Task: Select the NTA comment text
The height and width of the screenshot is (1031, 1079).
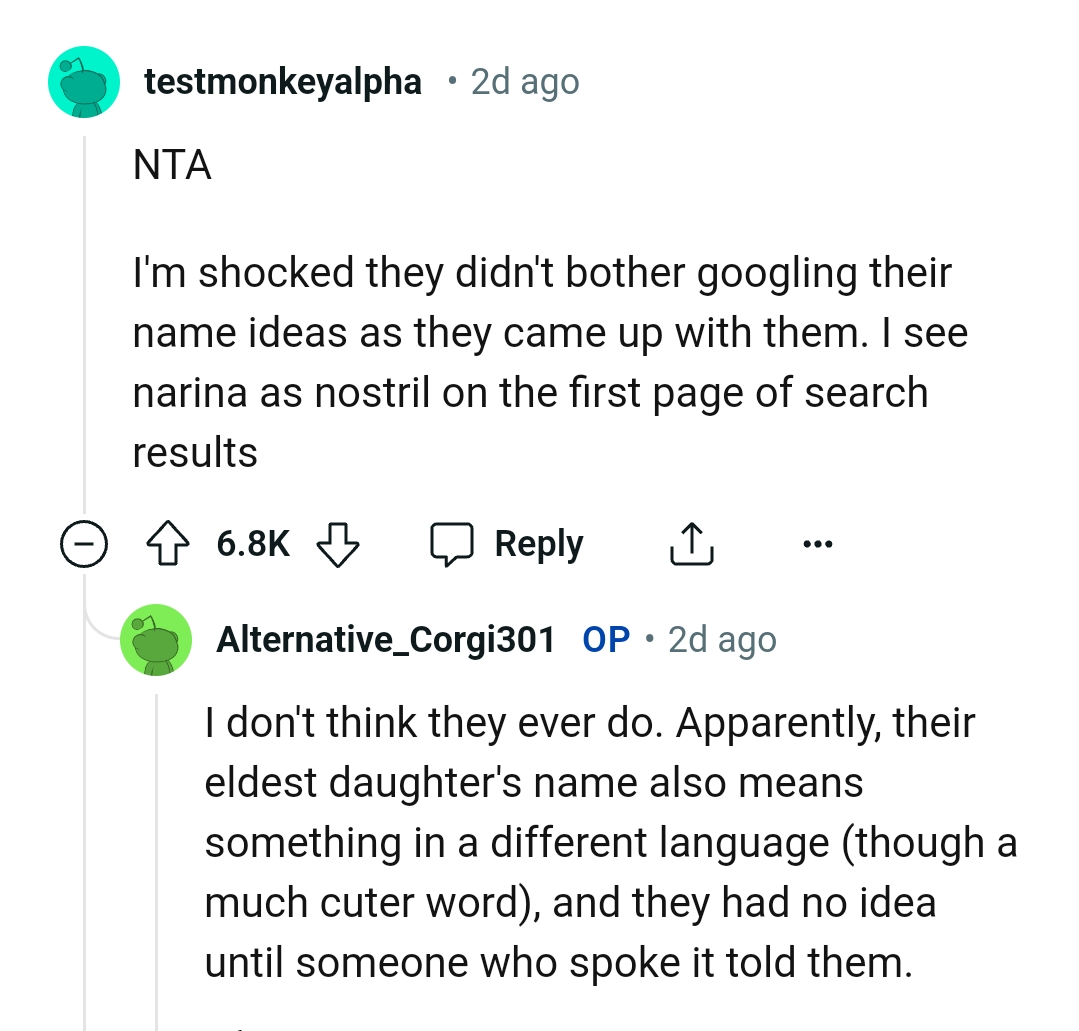Action: click(171, 164)
